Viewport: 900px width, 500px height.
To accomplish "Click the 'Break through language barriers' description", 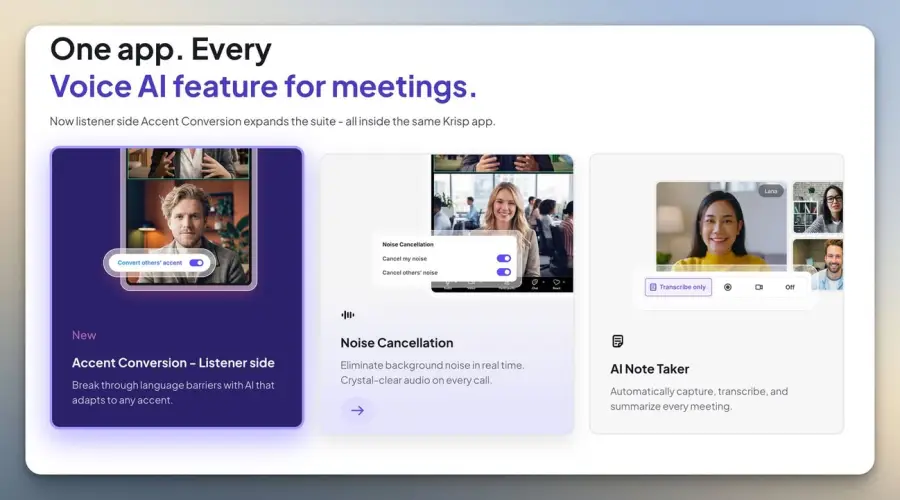I will tap(173, 393).
